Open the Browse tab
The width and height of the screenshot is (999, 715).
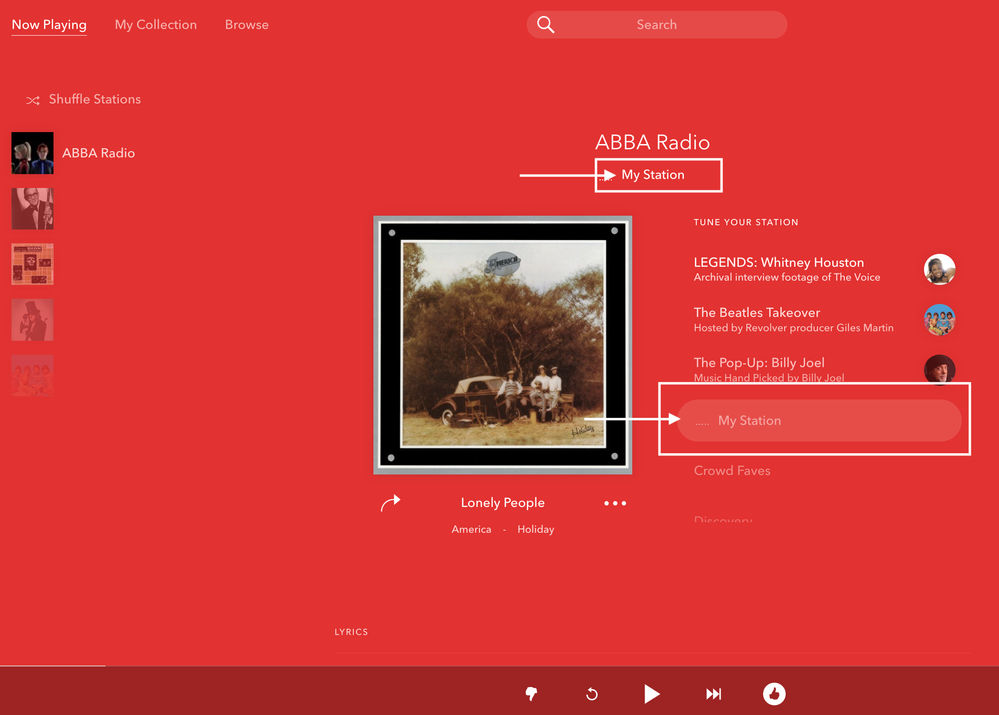247,25
